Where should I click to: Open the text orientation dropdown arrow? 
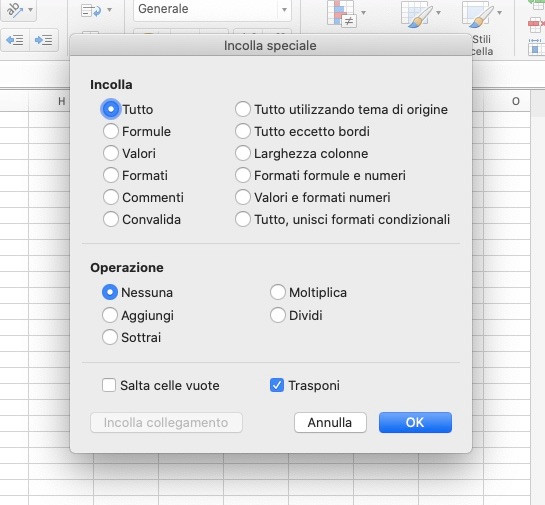pos(31,9)
